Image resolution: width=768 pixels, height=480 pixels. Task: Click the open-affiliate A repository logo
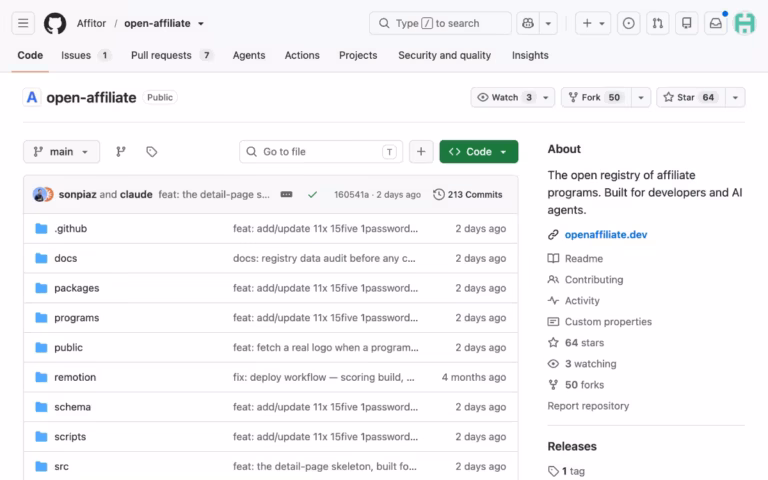pyautogui.click(x=32, y=97)
